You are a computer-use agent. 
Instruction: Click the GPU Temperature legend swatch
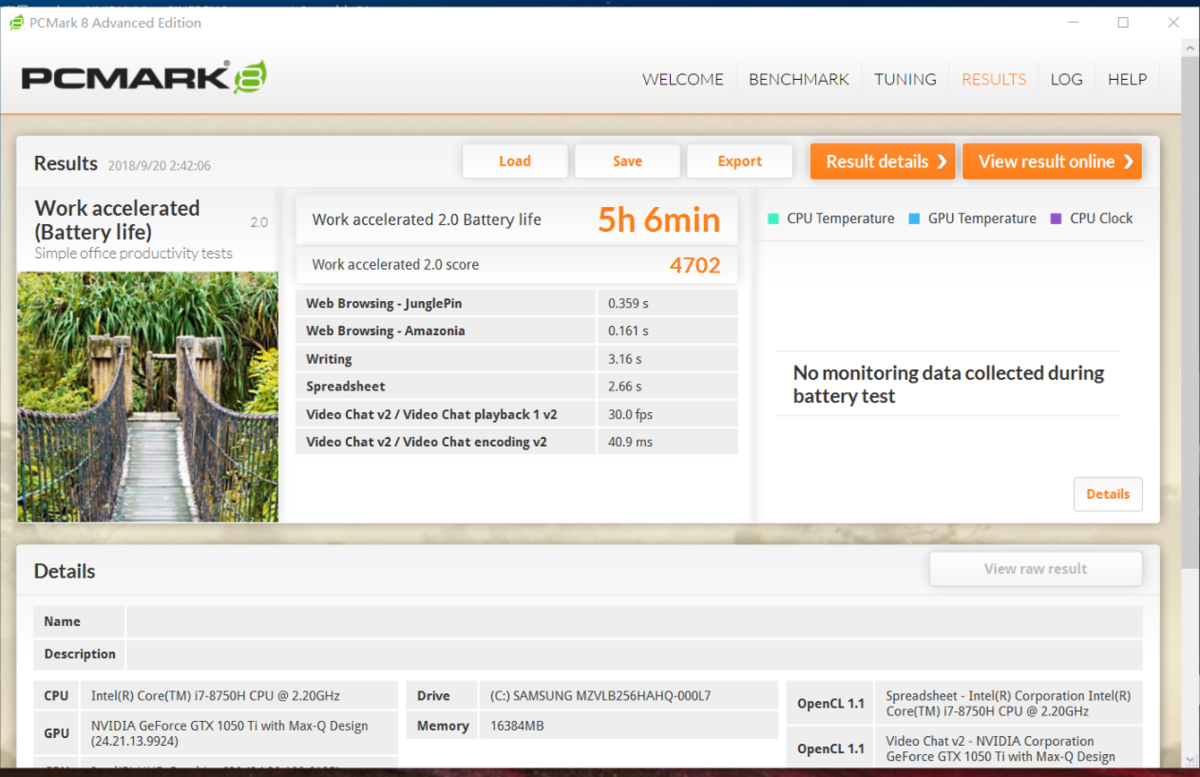(914, 218)
